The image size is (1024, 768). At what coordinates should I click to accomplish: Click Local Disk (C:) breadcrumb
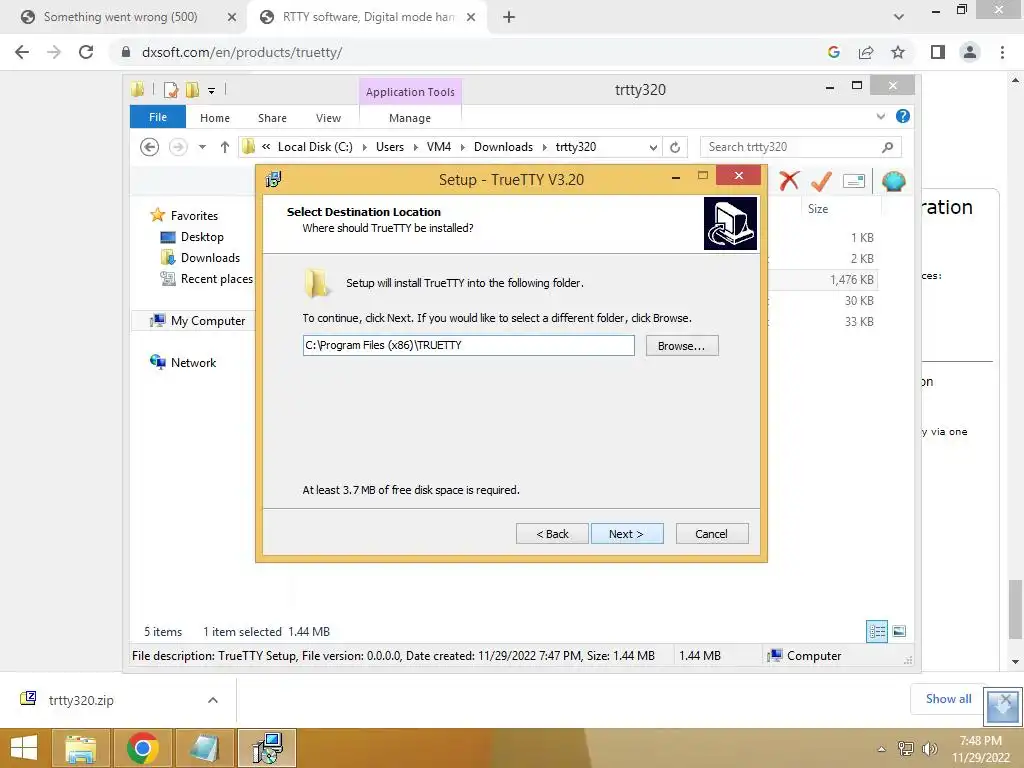click(x=315, y=147)
